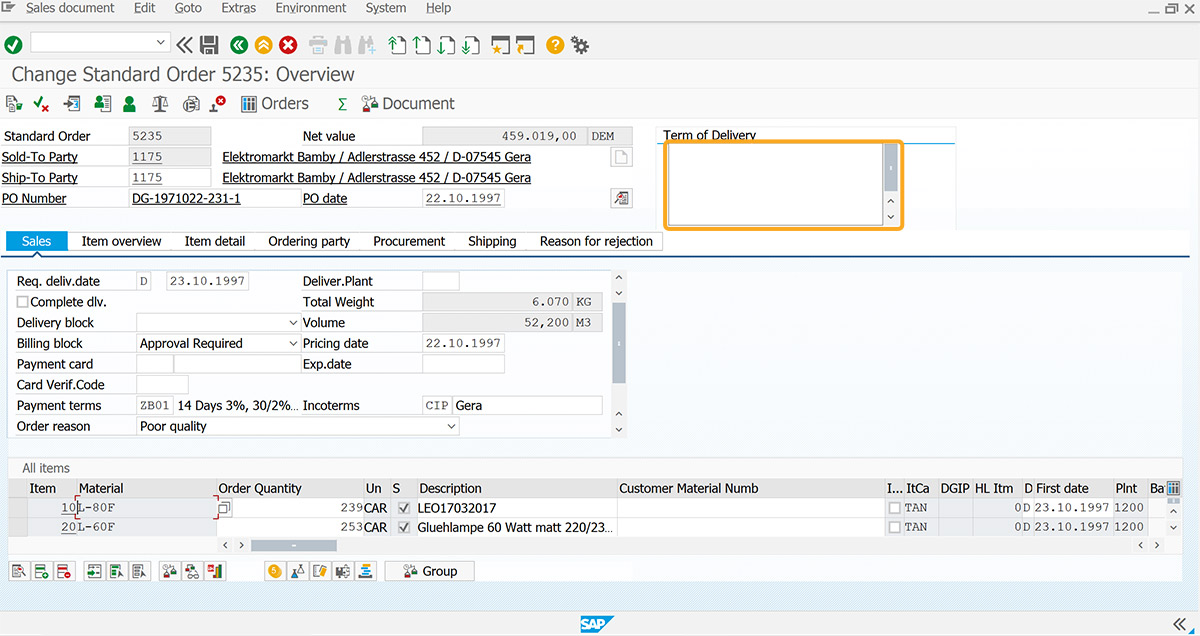Toggle S checkbox for item LEO17032017

(403, 508)
